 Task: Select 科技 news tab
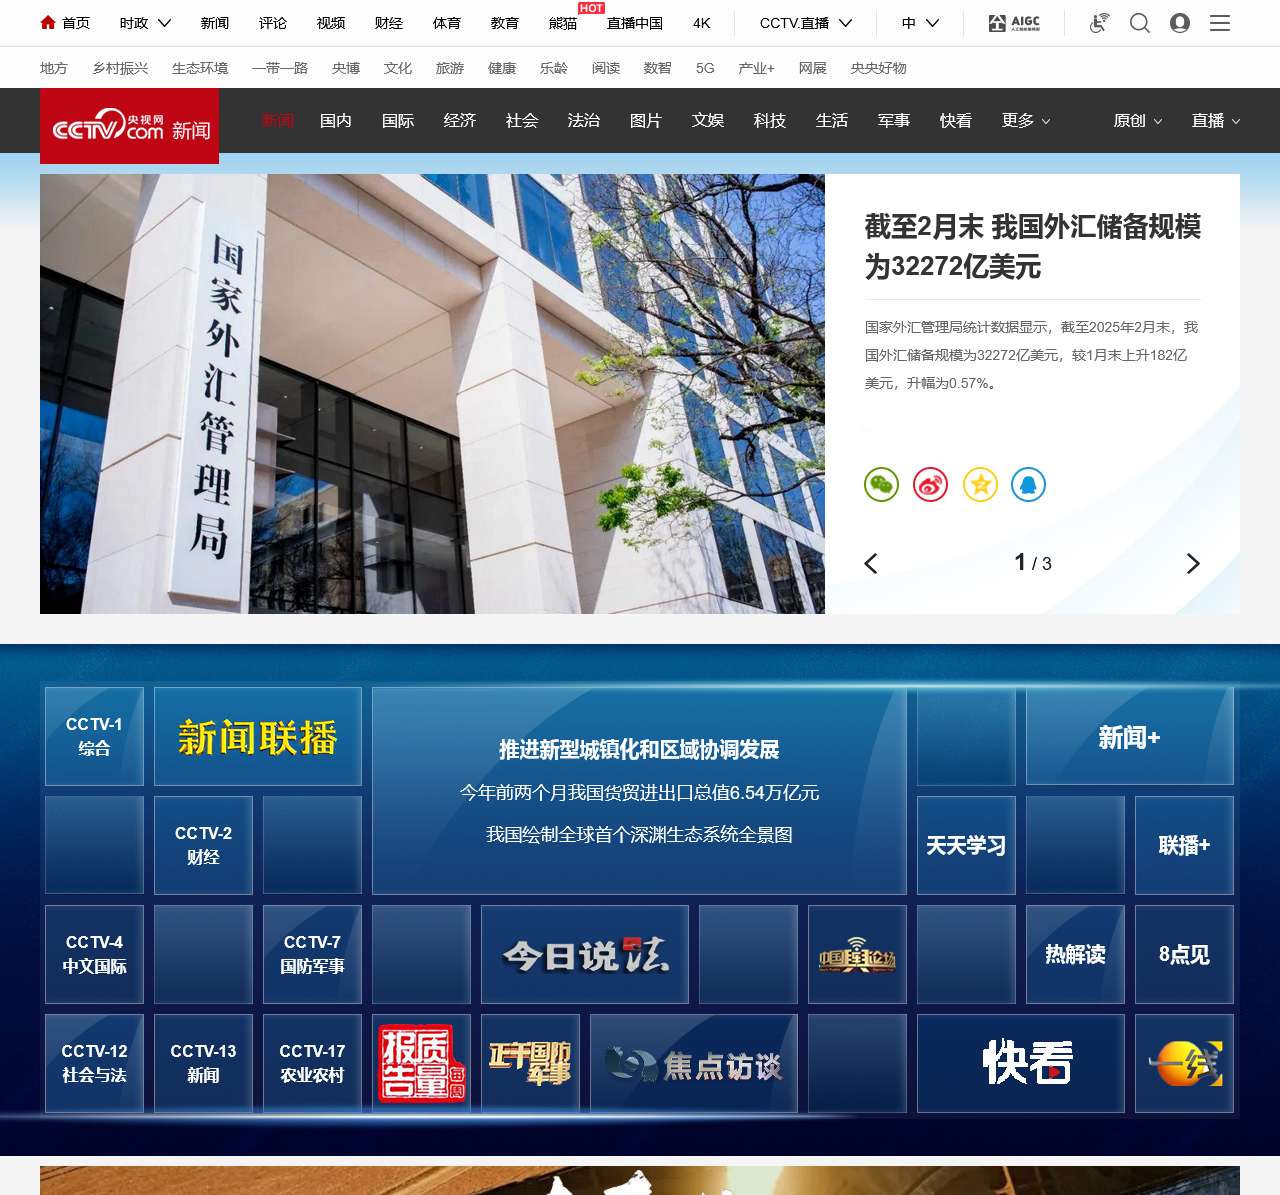click(x=770, y=121)
